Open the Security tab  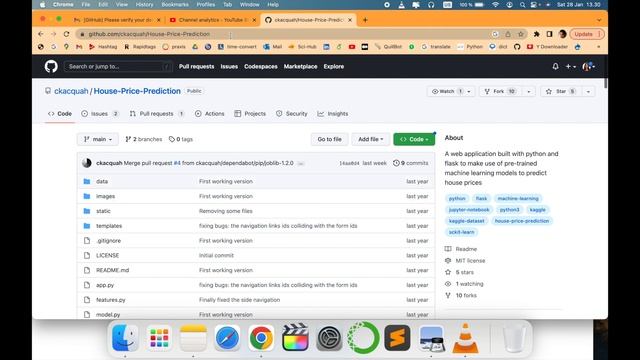(x=292, y=114)
